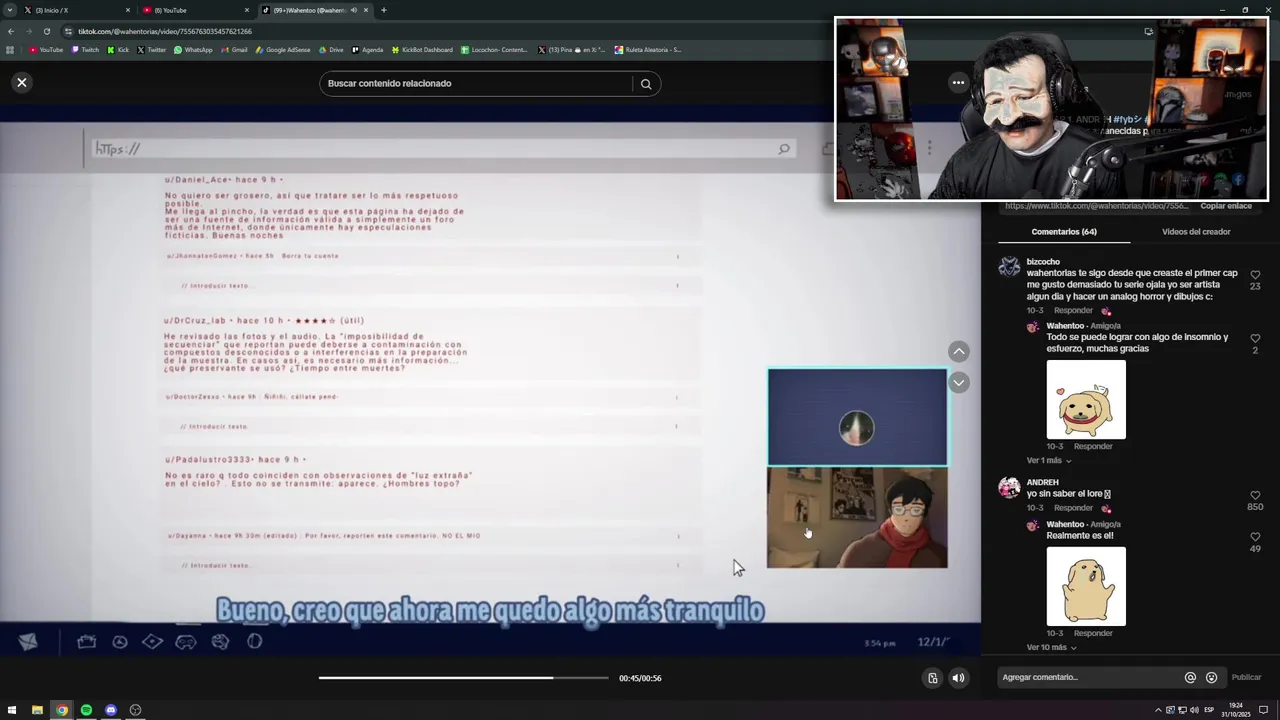1280x720 pixels.
Task: Click ANDREH's profile avatar
Action: 1009,488
